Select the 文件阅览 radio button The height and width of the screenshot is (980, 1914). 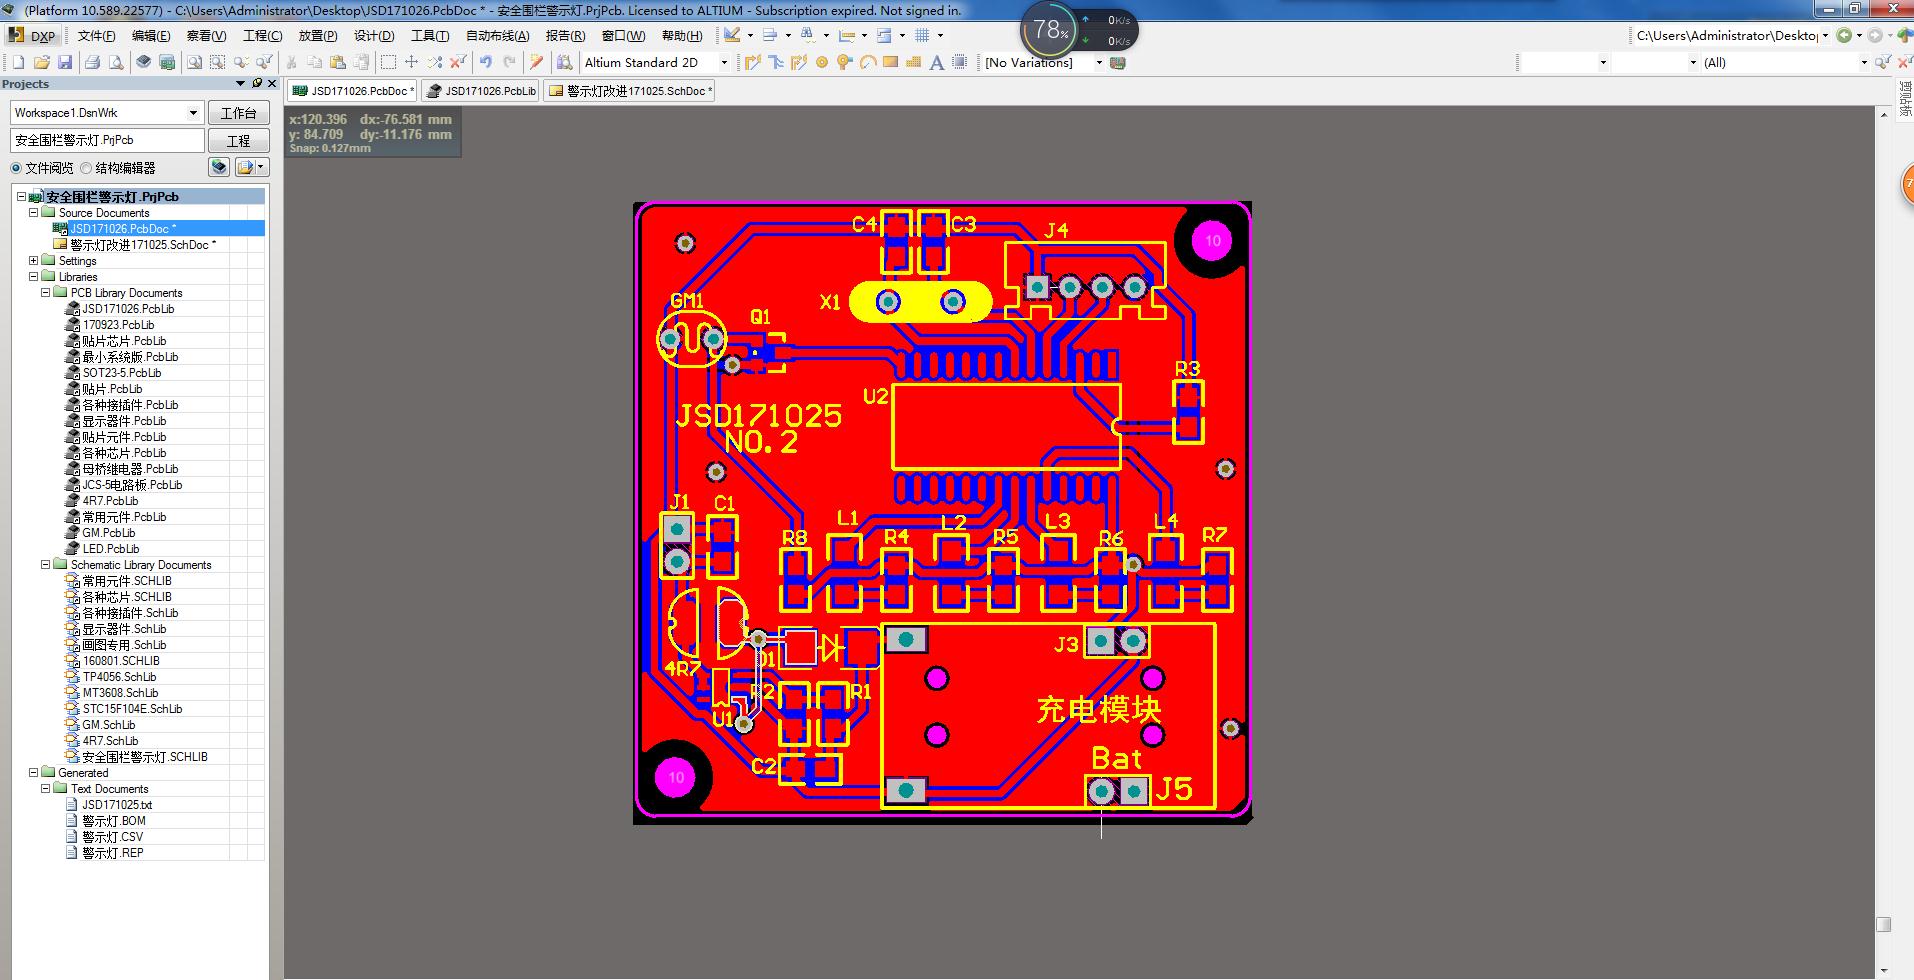click(16, 168)
